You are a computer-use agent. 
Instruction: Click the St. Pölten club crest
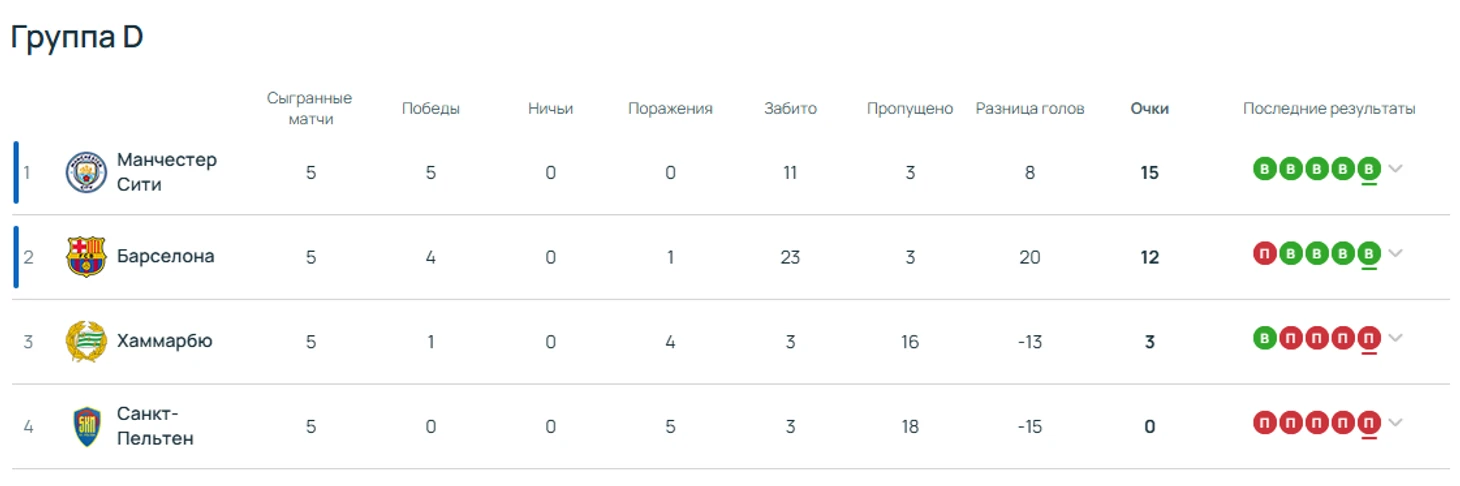click(x=87, y=427)
